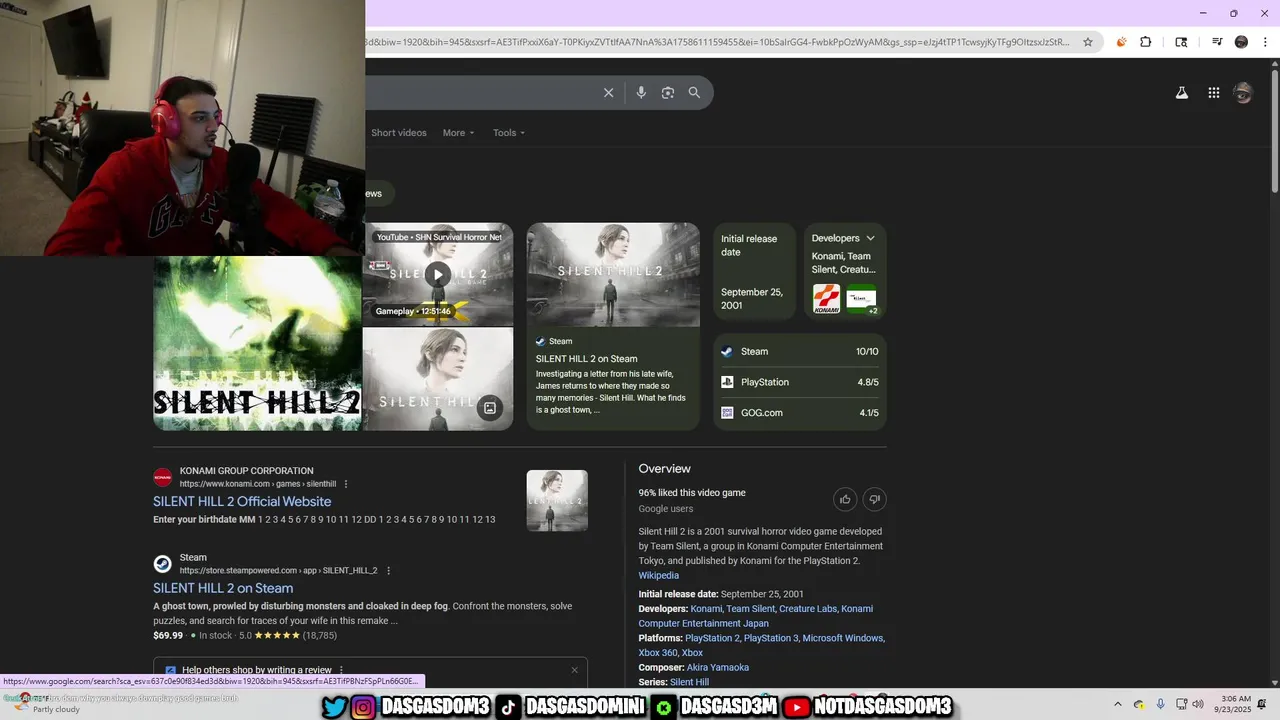The width and height of the screenshot is (1280, 720).
Task: Click the PlayStation 2 platform link
Action: coord(712,638)
